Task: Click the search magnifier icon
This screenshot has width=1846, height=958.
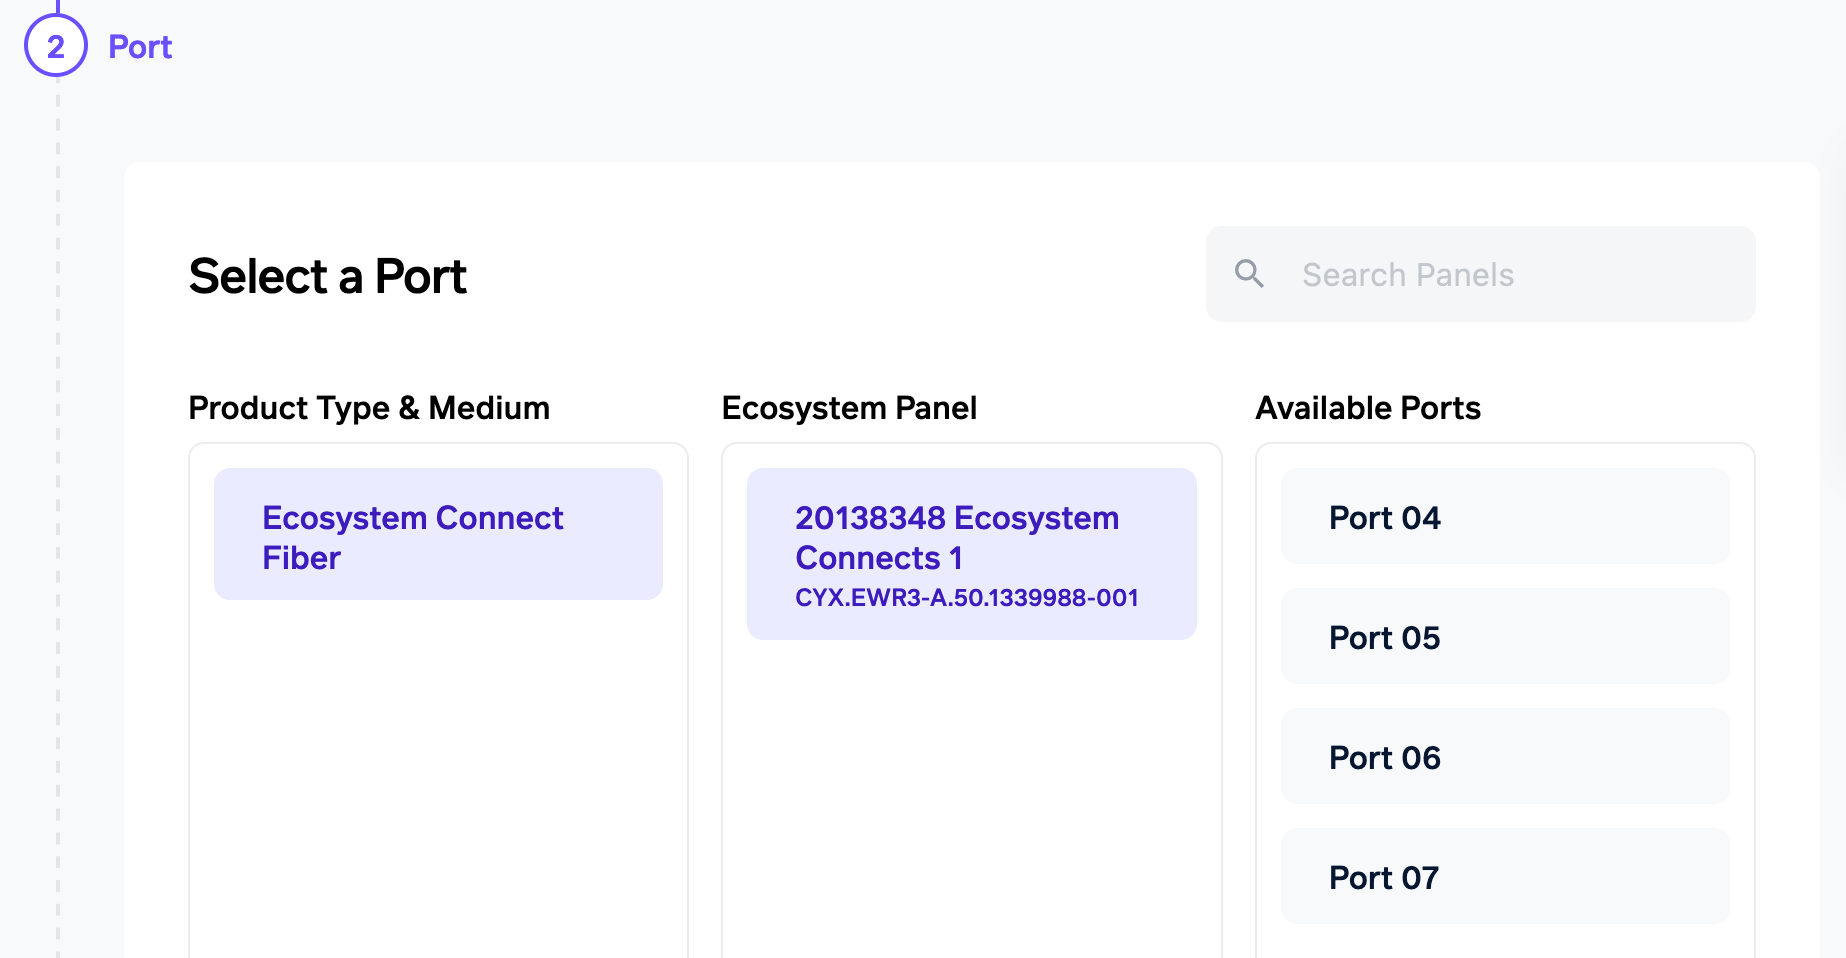Action: coord(1249,274)
